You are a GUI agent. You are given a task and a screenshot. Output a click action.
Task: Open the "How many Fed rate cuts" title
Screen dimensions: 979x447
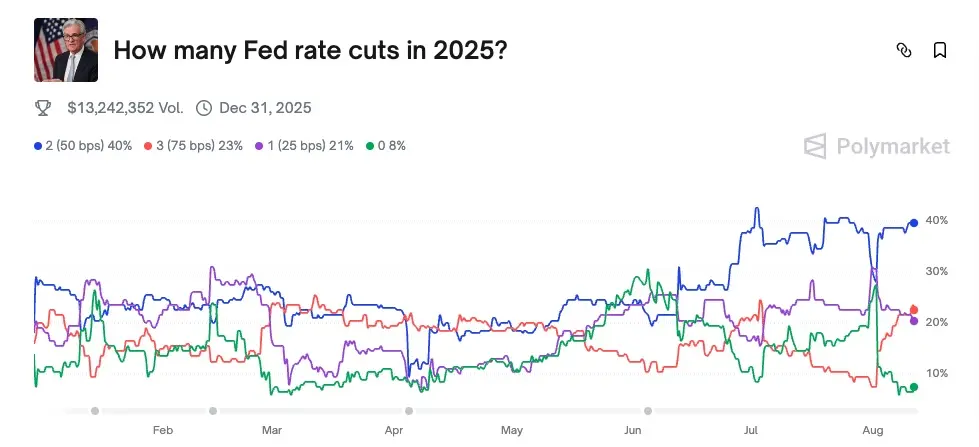tap(310, 50)
